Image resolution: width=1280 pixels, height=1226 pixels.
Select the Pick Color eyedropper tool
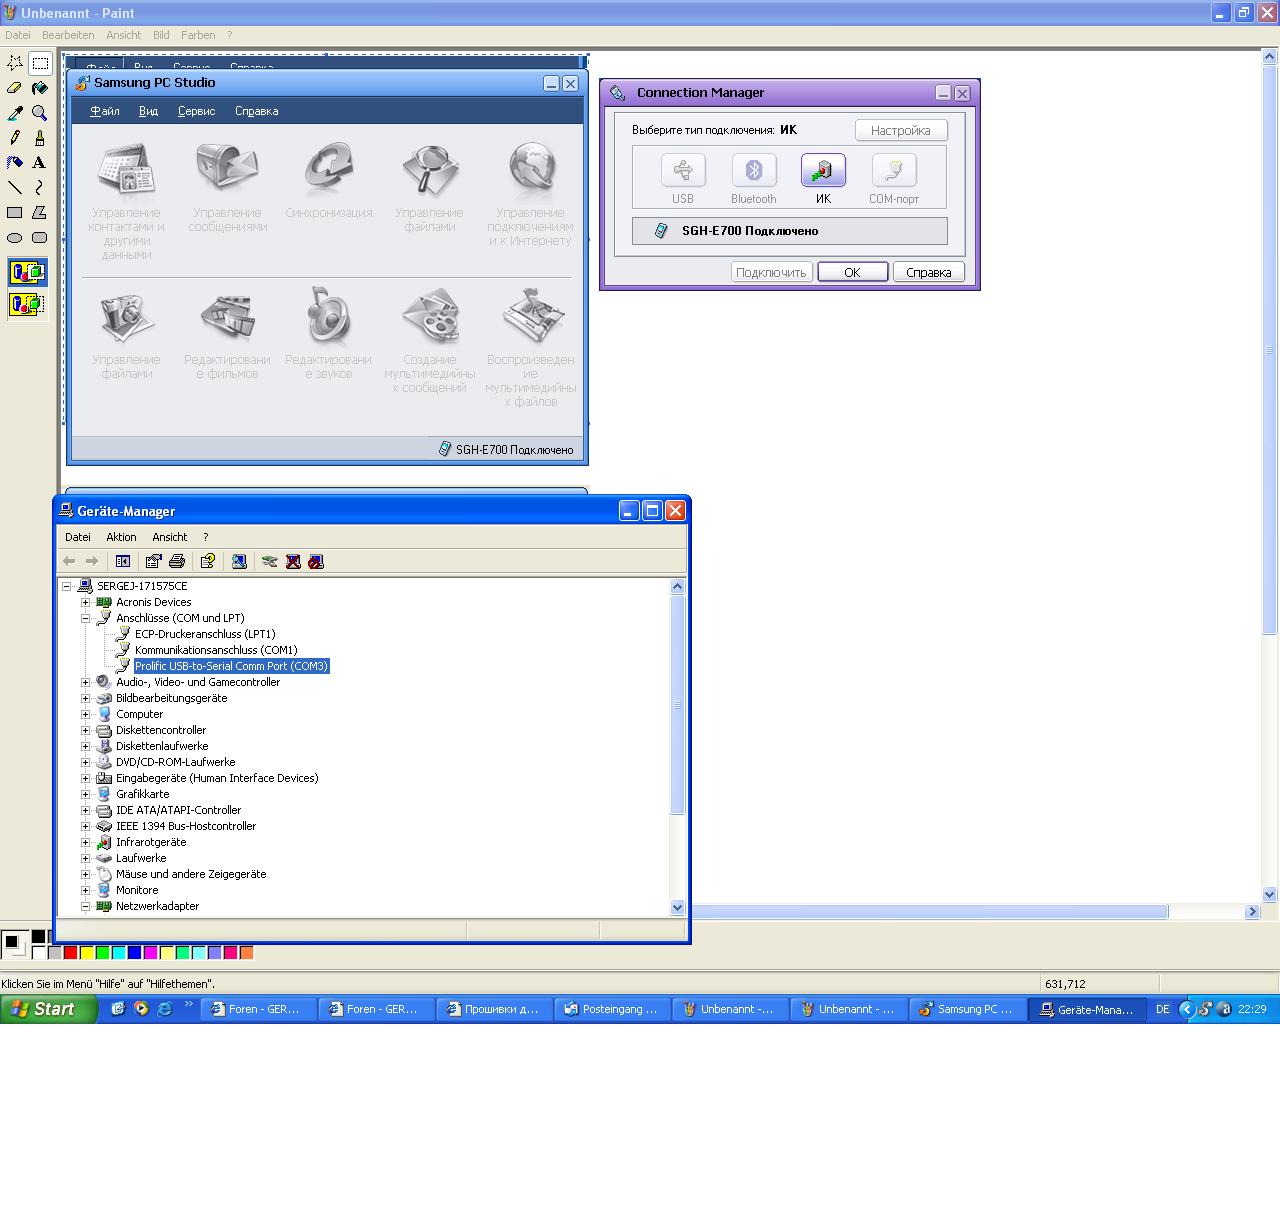point(15,113)
